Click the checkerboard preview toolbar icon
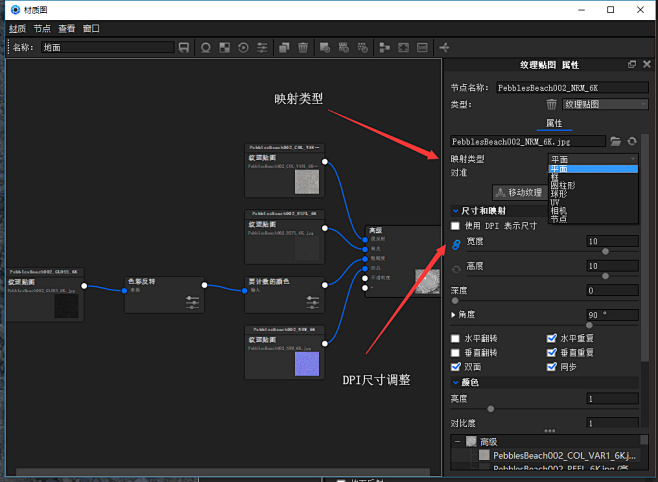The height and width of the screenshot is (482, 658). (x=225, y=47)
